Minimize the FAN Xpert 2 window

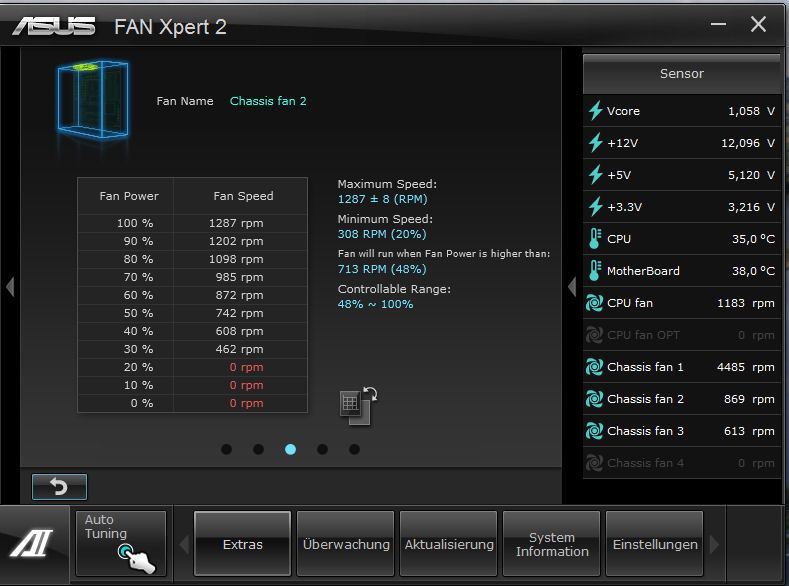[718, 24]
